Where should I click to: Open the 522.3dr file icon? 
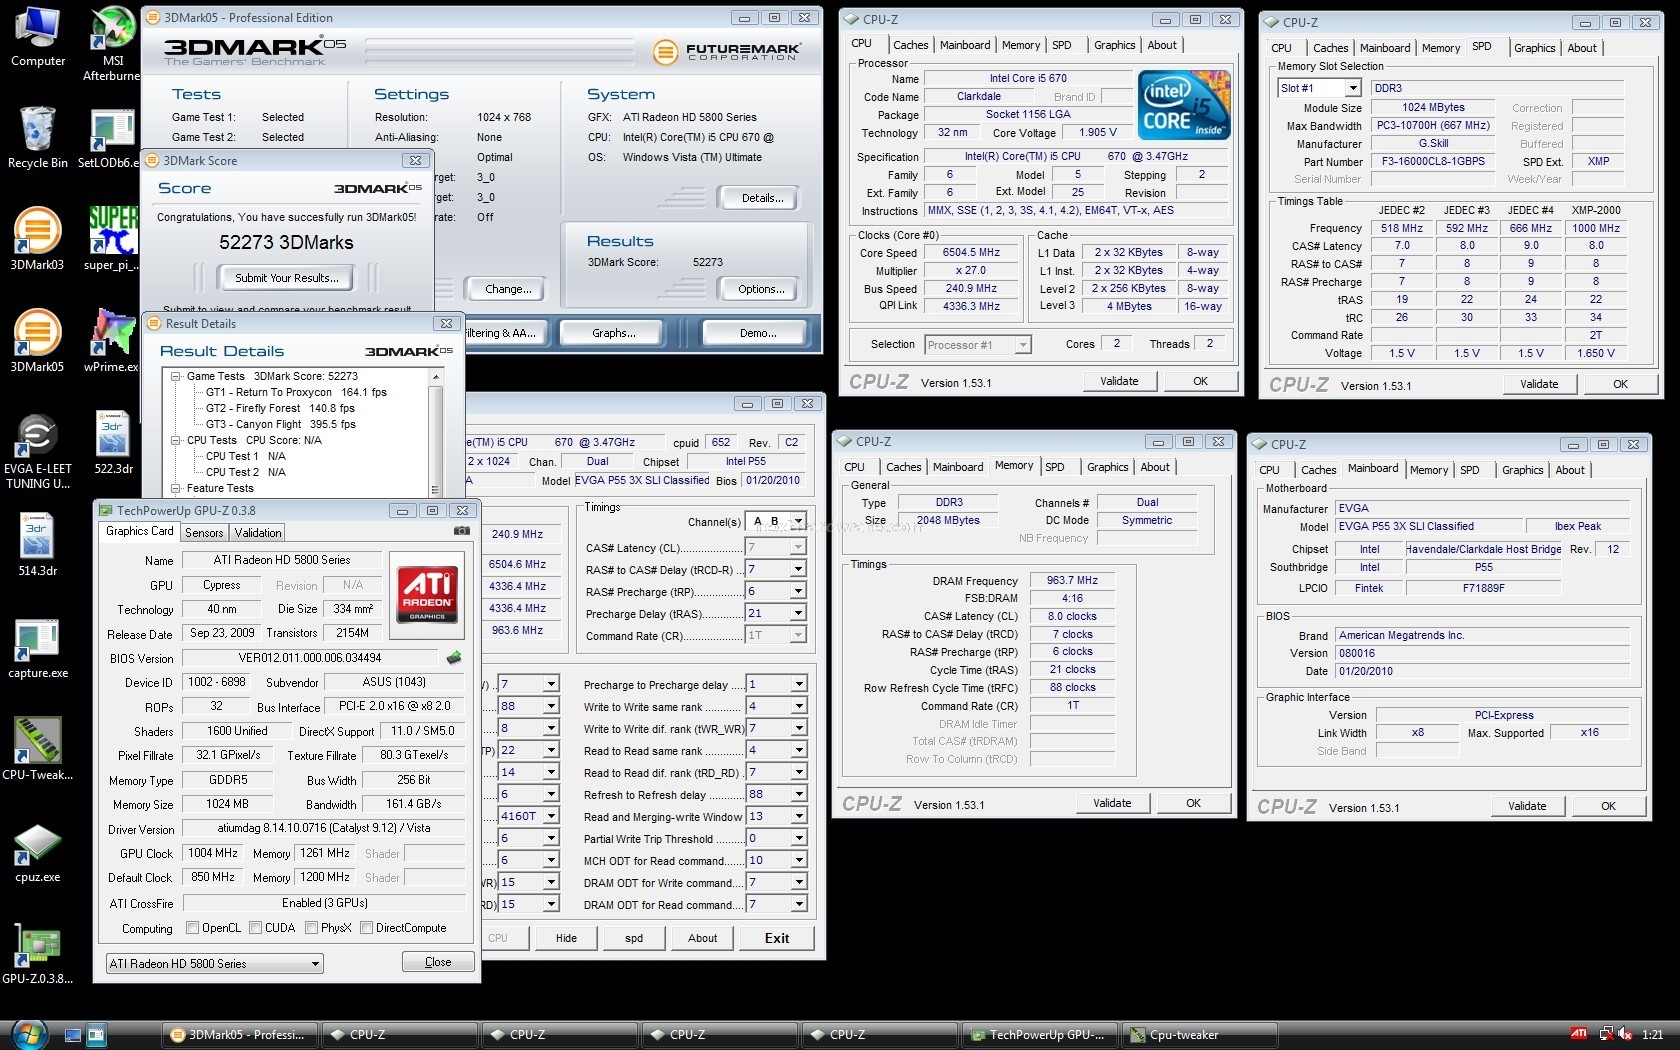(x=113, y=443)
